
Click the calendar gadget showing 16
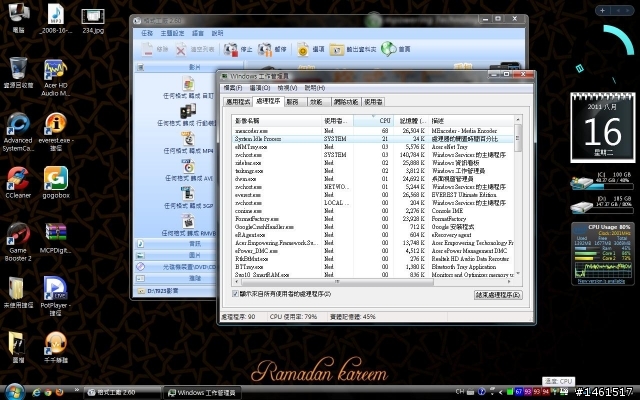click(x=602, y=128)
